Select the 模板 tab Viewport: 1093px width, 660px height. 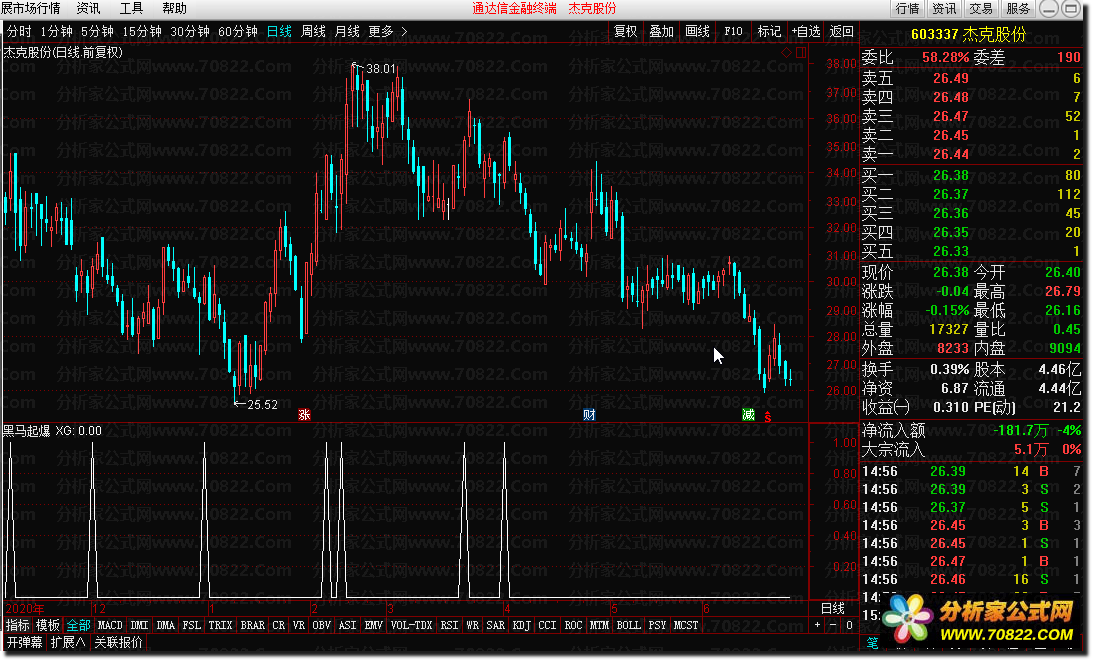coord(47,625)
